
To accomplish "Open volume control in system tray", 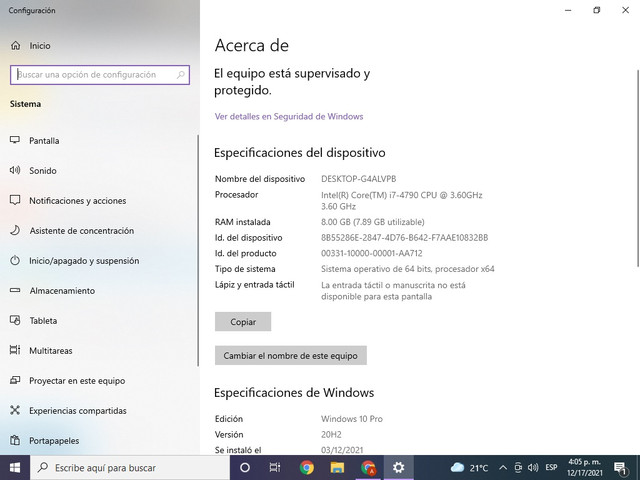I will coord(533,468).
